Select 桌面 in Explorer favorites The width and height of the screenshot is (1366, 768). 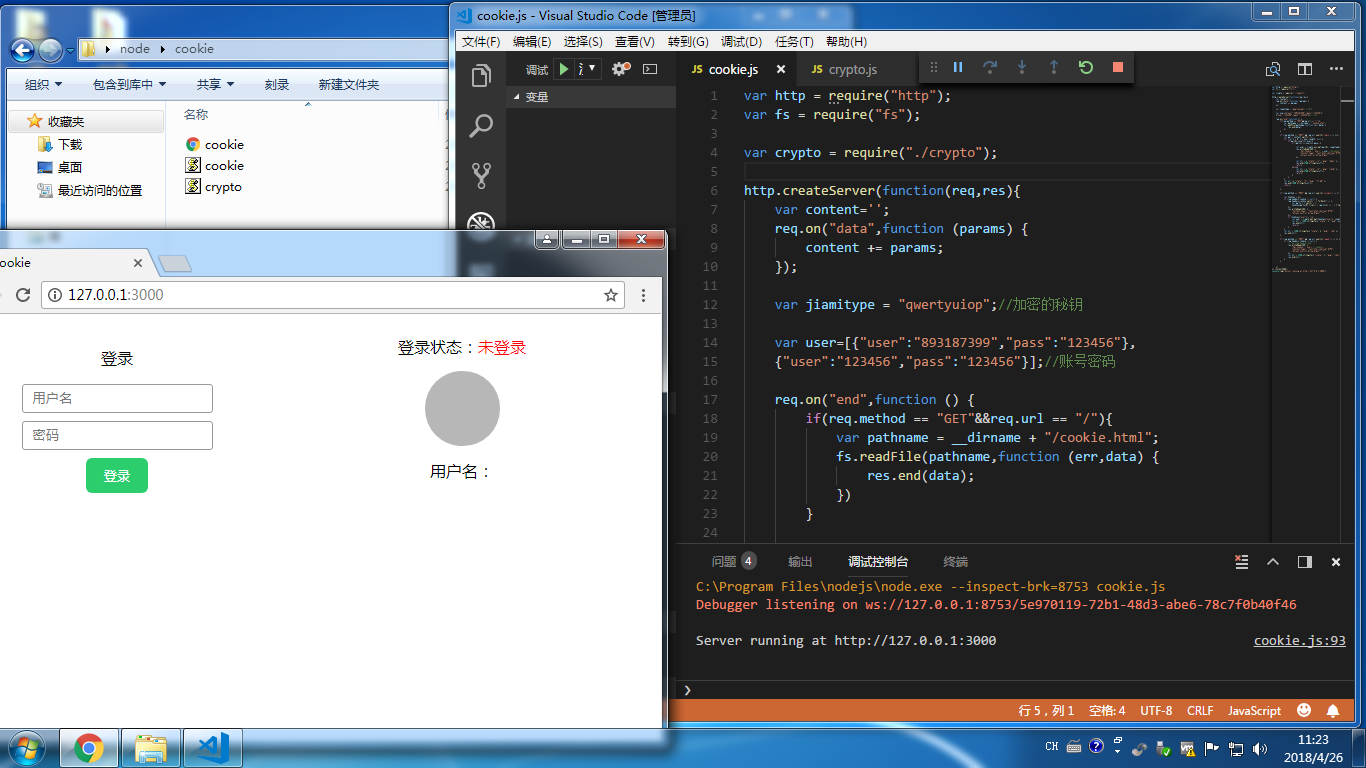[69, 168]
